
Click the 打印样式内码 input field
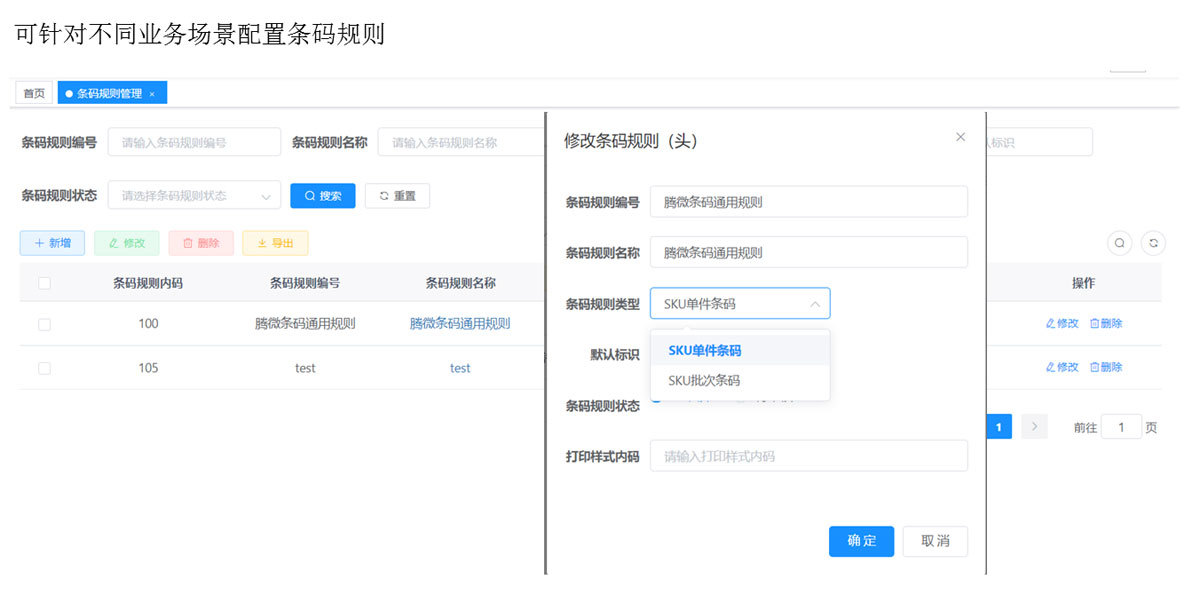tap(808, 456)
